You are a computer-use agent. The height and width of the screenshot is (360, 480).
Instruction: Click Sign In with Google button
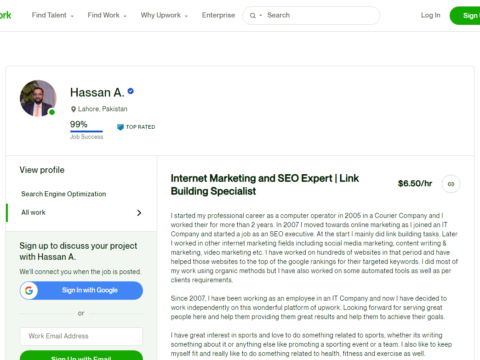coord(81,290)
